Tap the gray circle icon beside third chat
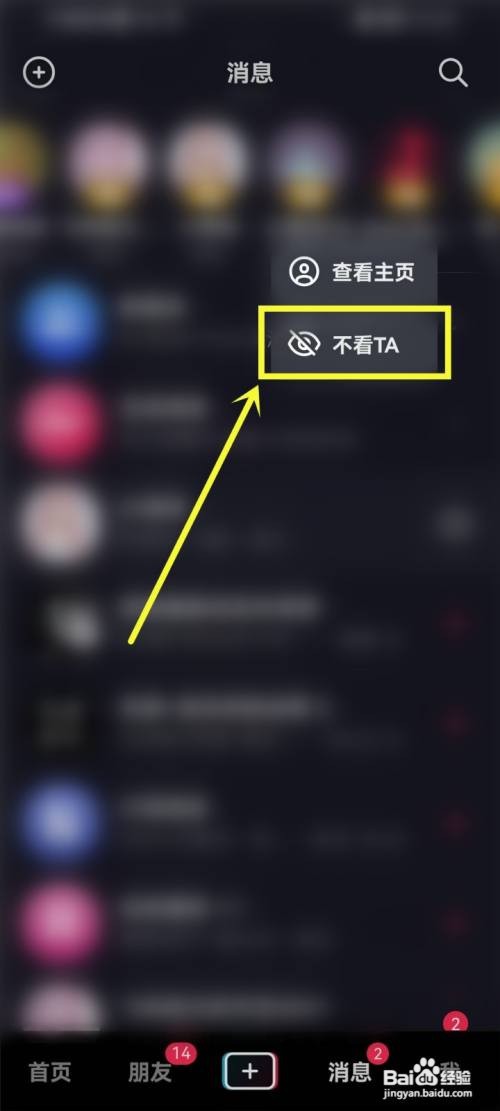Image resolution: width=500 pixels, height=1111 pixels. pyautogui.click(x=454, y=524)
